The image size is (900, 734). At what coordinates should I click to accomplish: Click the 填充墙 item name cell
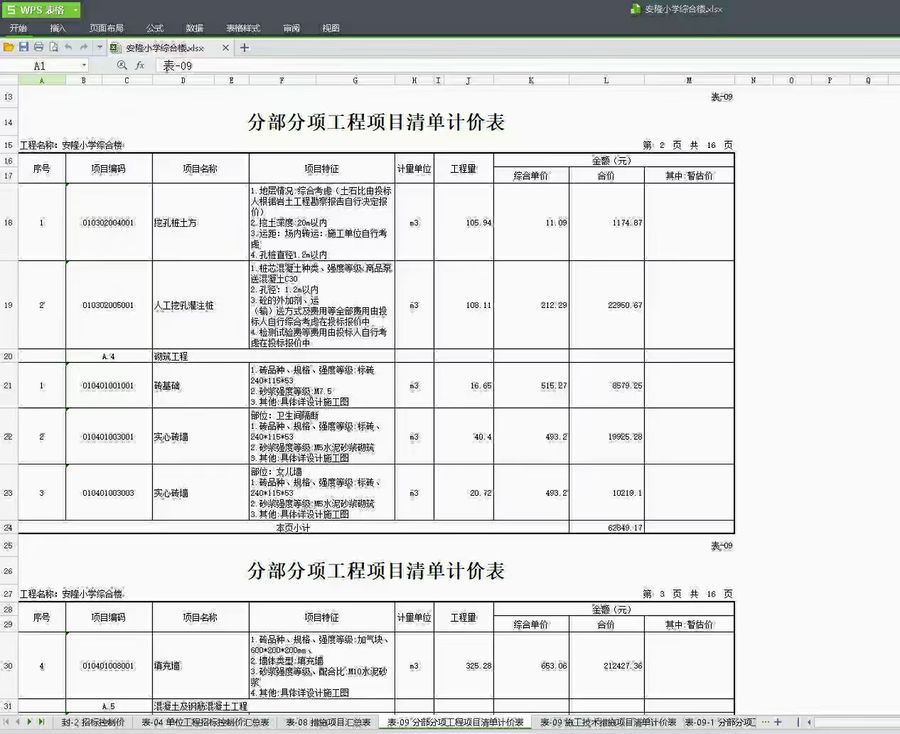point(200,666)
